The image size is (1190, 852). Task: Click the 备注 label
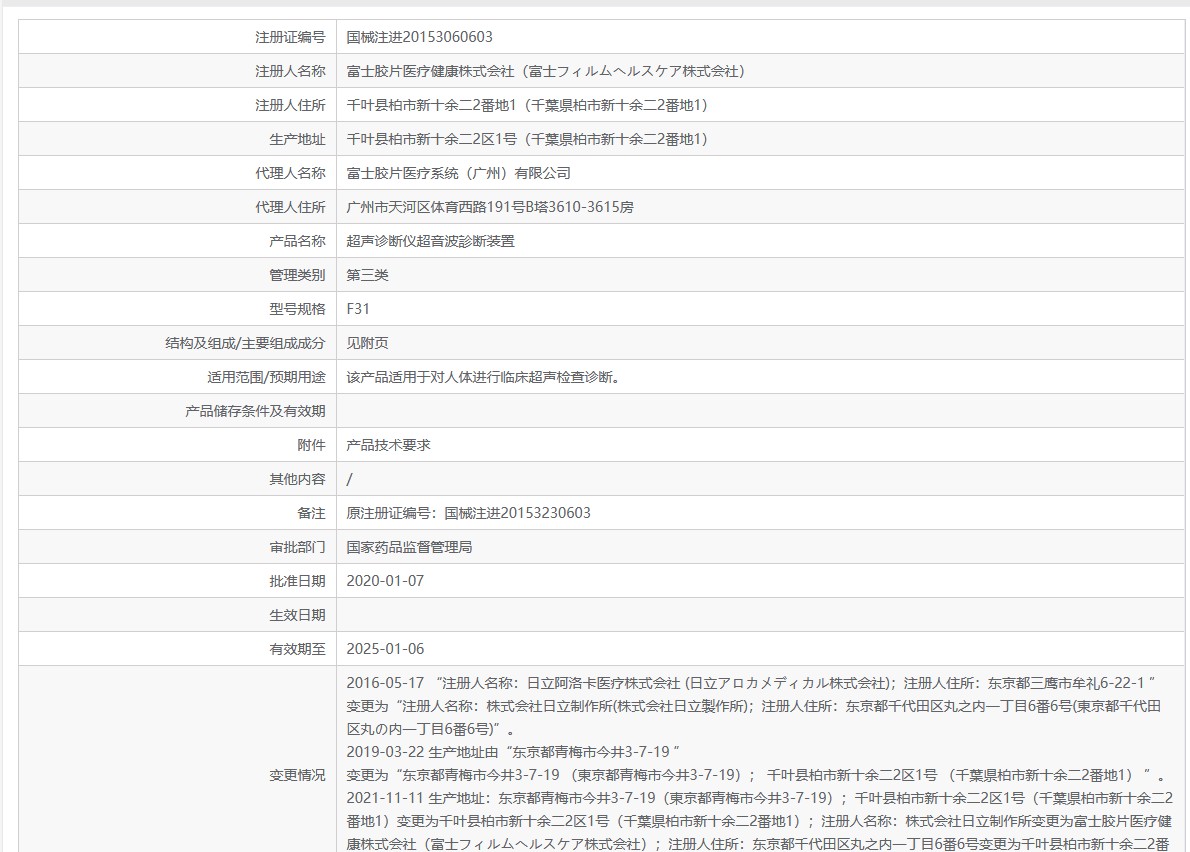click(311, 514)
